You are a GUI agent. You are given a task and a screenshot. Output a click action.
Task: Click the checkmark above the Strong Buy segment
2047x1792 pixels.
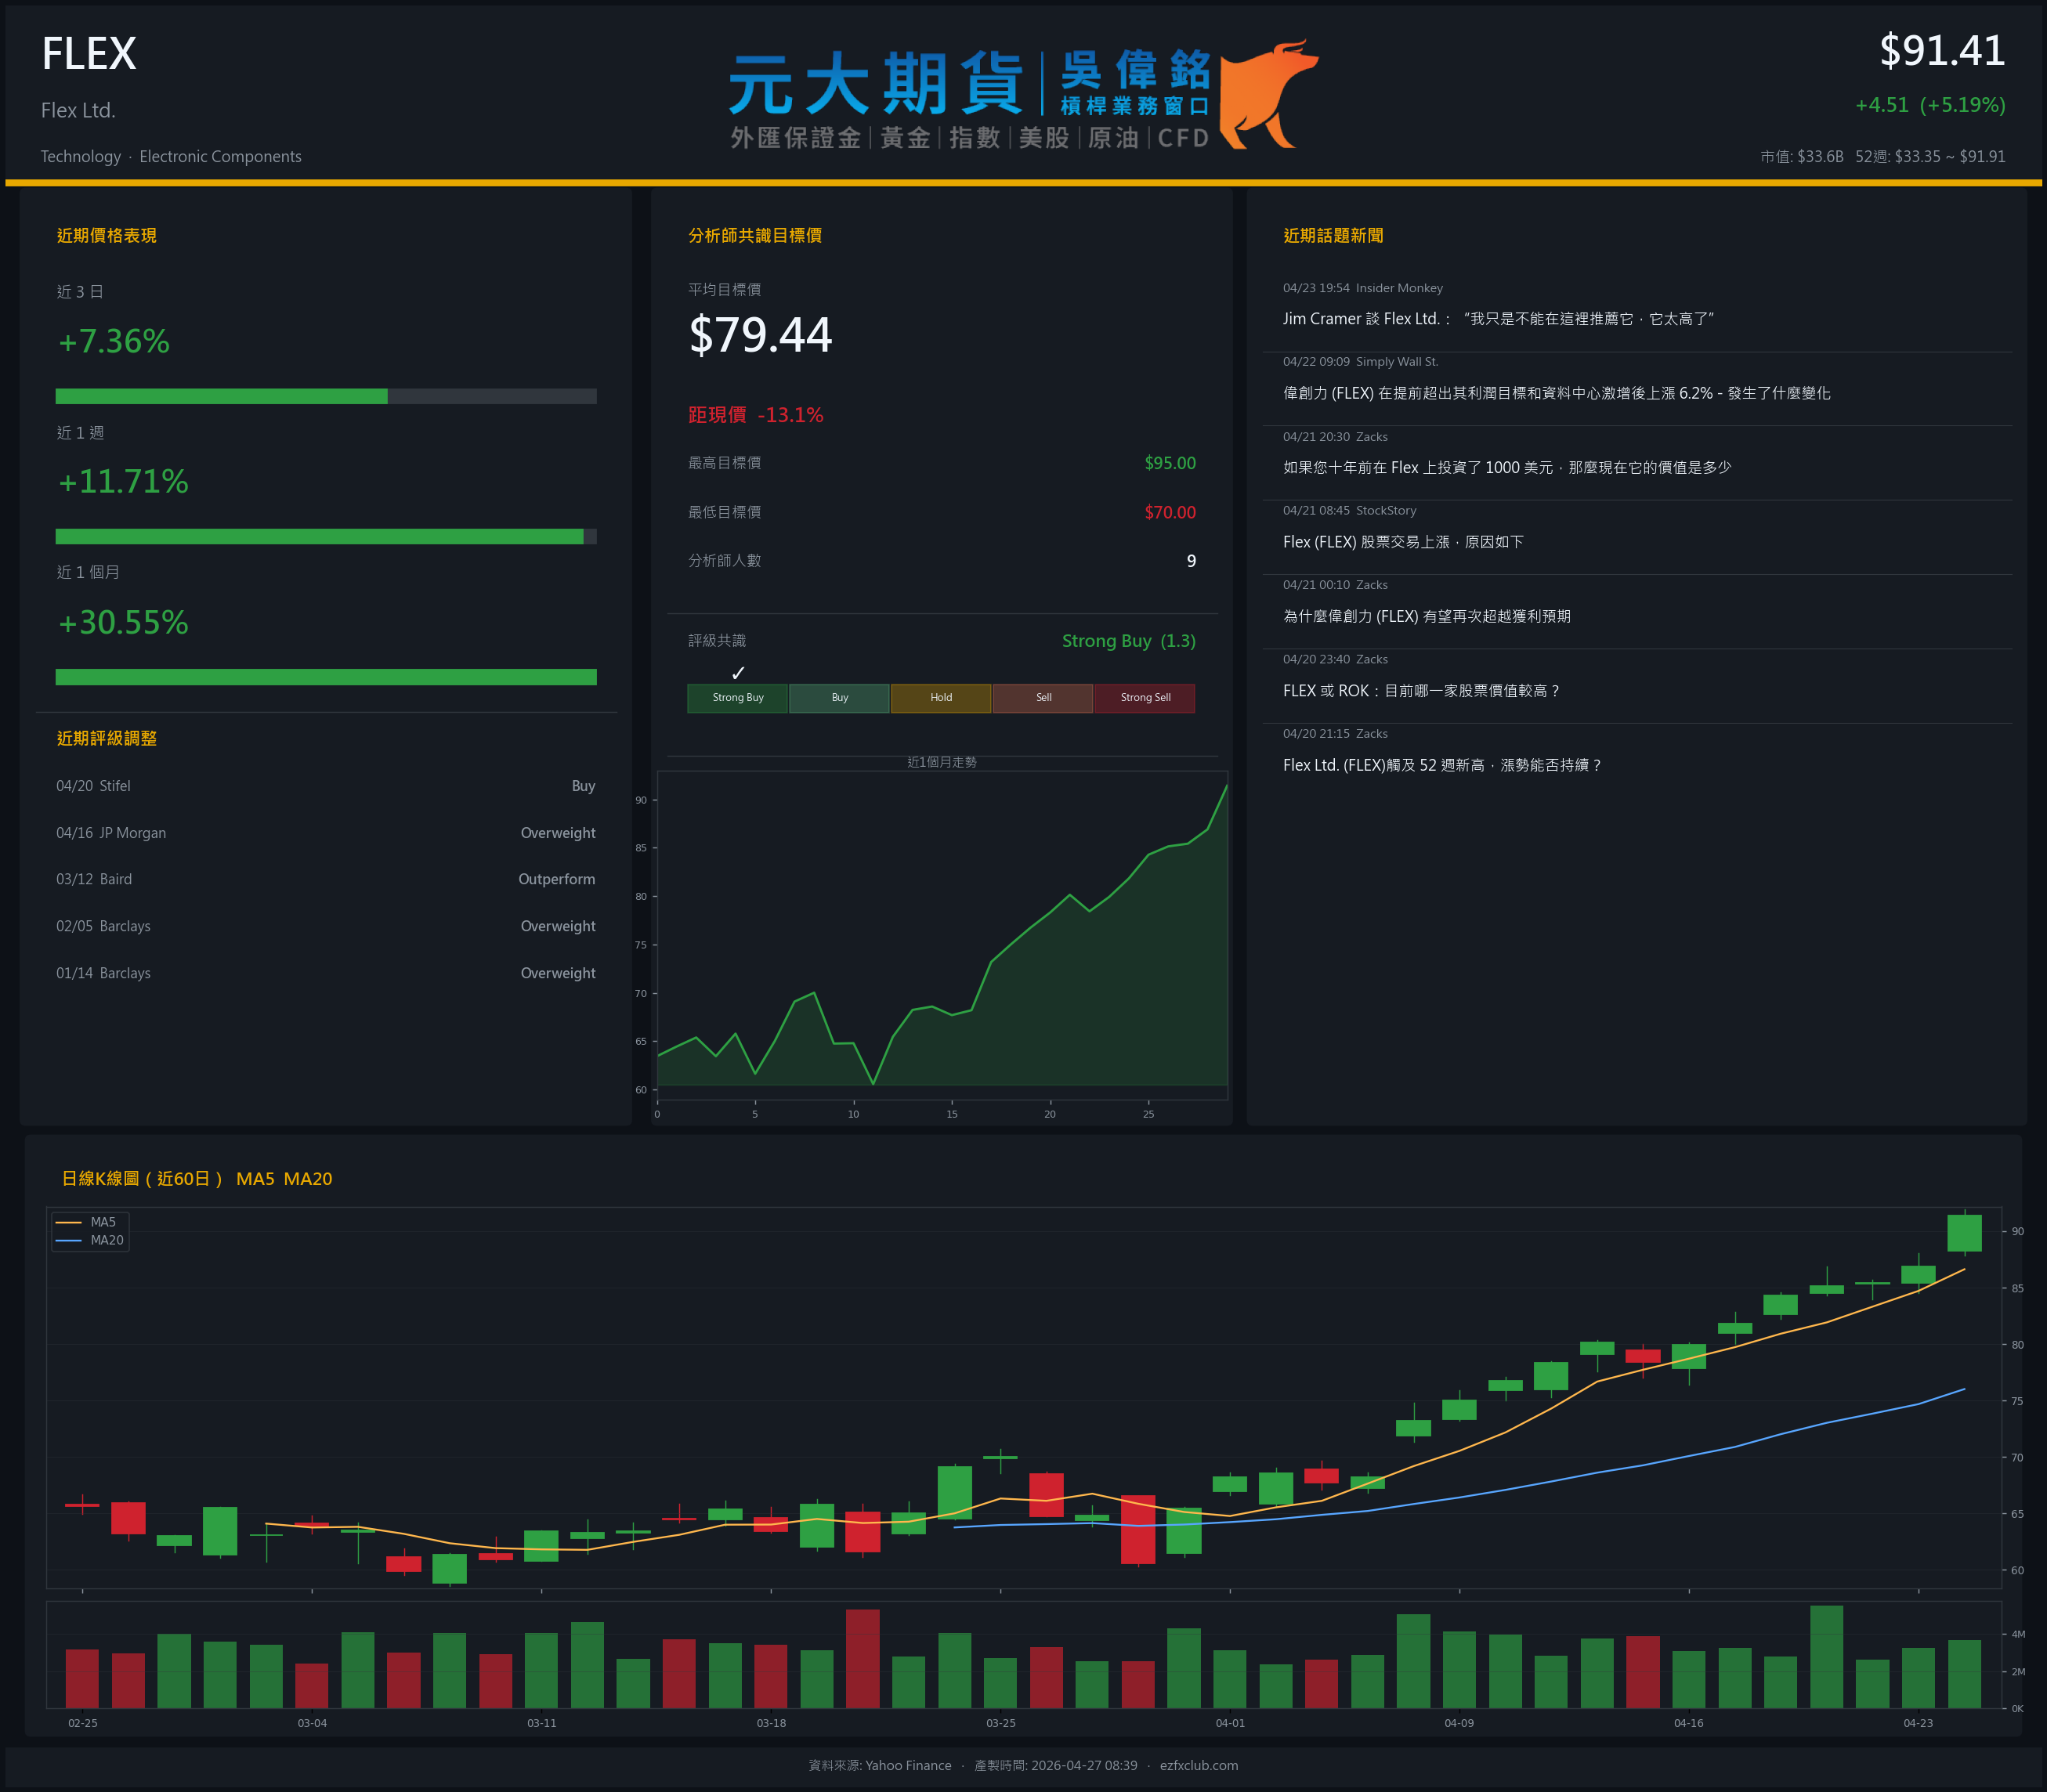click(x=738, y=673)
